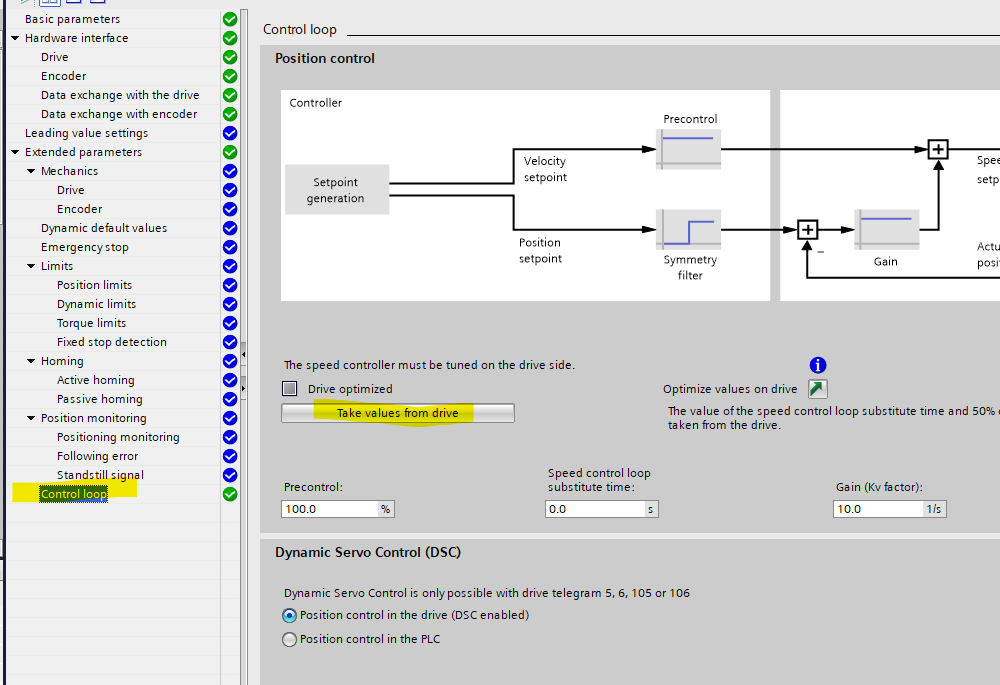The width and height of the screenshot is (1000, 685).
Task: Open Data exchange with the drive
Action: tap(120, 95)
